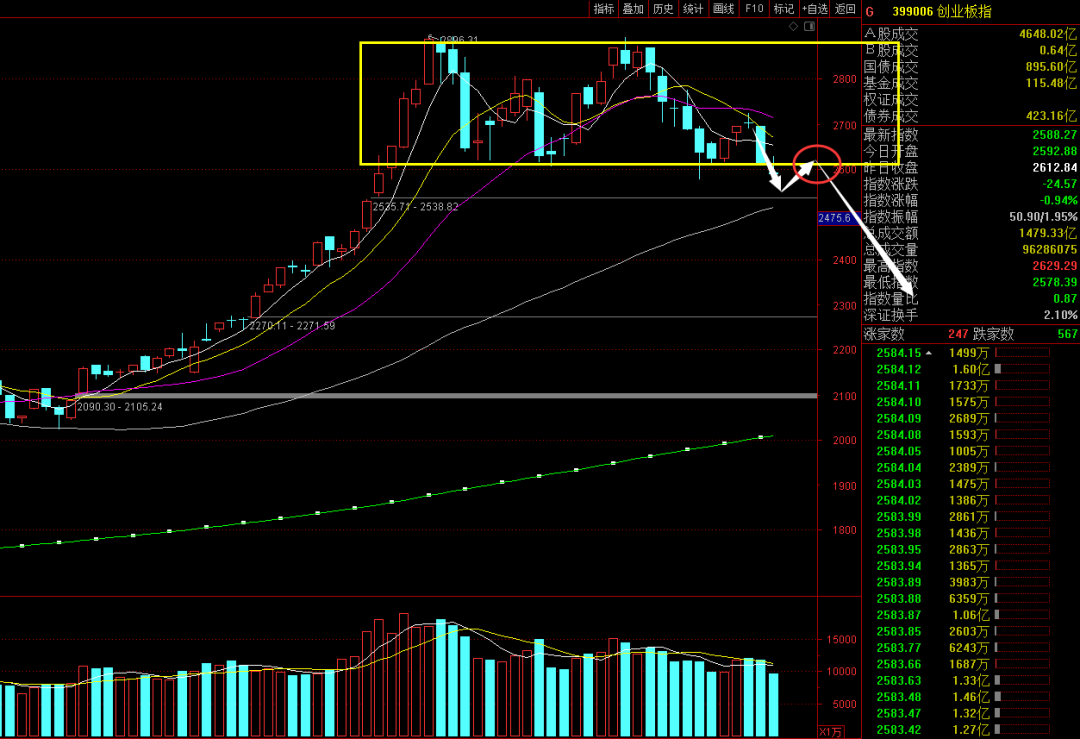
Task: Click the 国债成交 value 895.60亿
Action: (x=1051, y=67)
